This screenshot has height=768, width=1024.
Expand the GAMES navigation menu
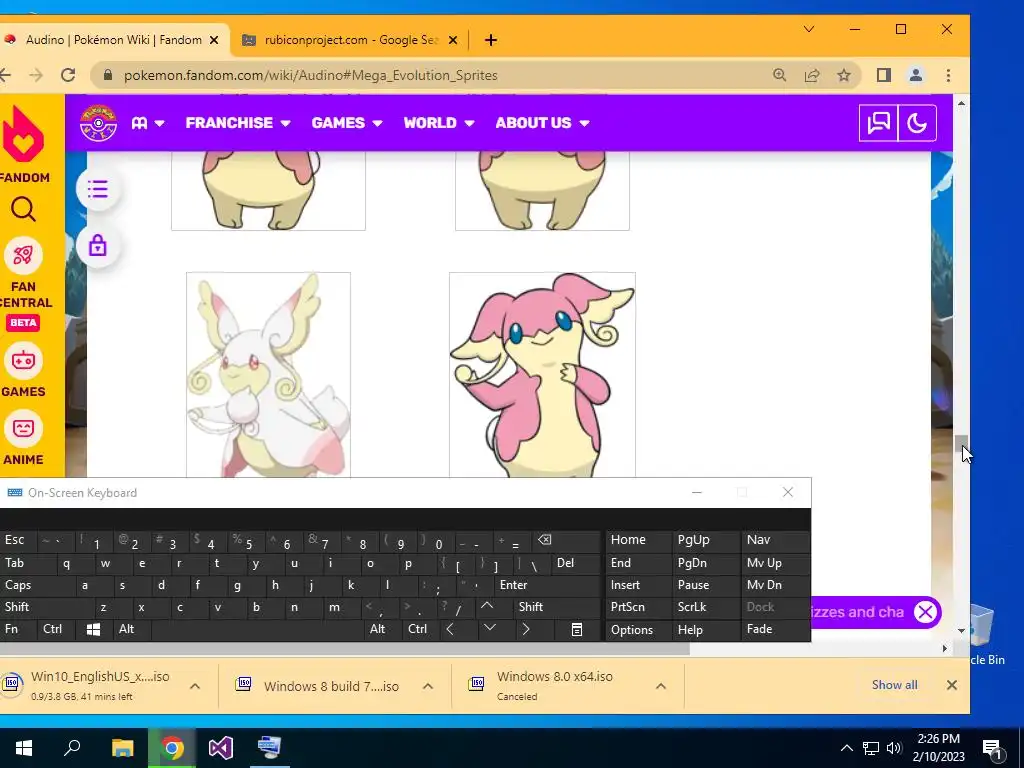coord(347,123)
